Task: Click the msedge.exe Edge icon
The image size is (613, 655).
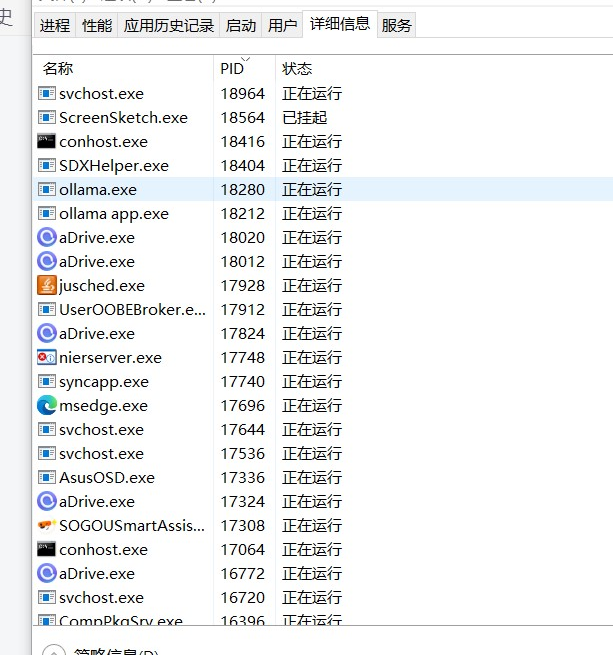Action: tap(46, 405)
